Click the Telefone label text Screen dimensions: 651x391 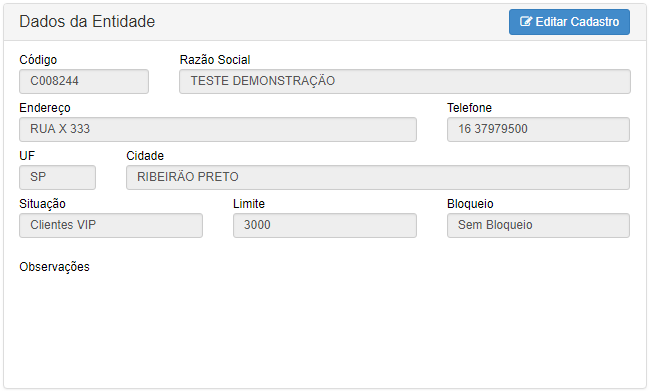pyautogui.click(x=470, y=108)
